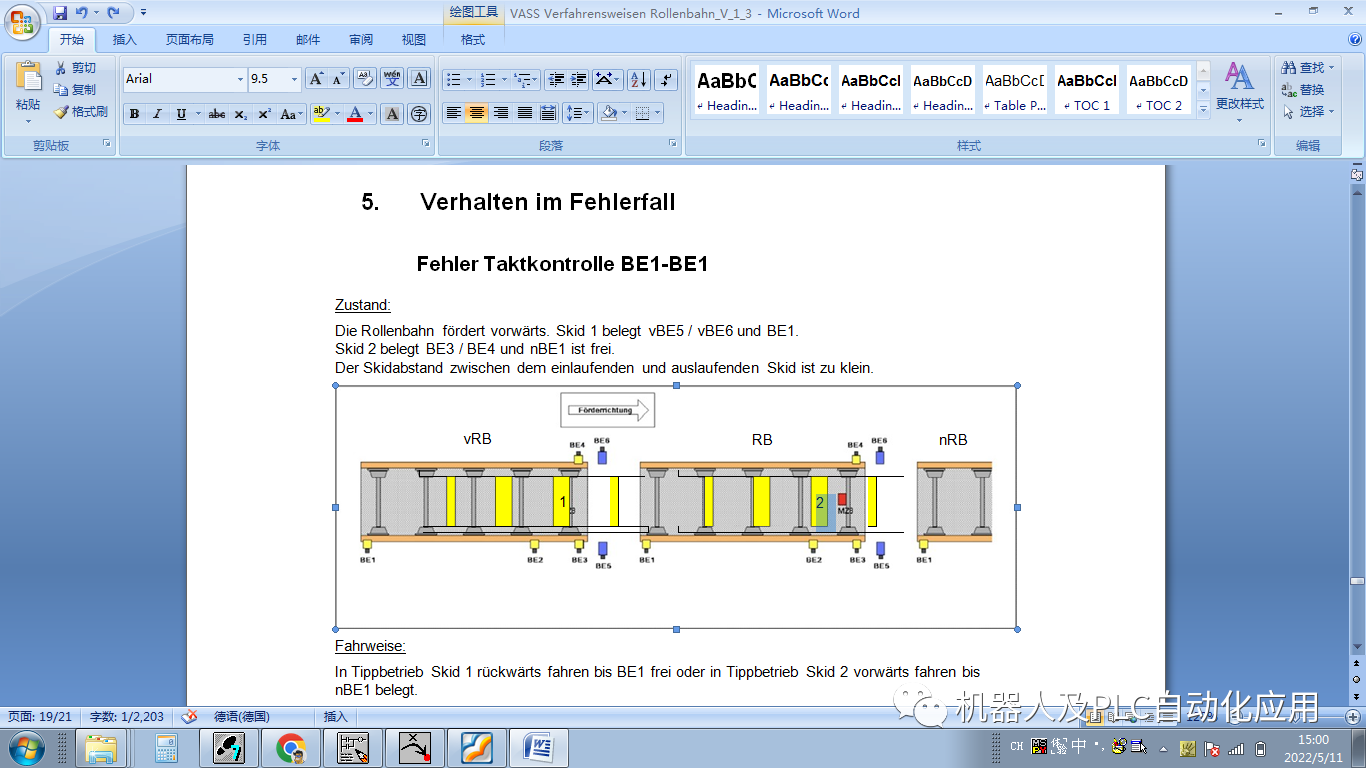This screenshot has width=1366, height=768.
Task: Switch to the 插入 tab
Action: tap(124, 40)
